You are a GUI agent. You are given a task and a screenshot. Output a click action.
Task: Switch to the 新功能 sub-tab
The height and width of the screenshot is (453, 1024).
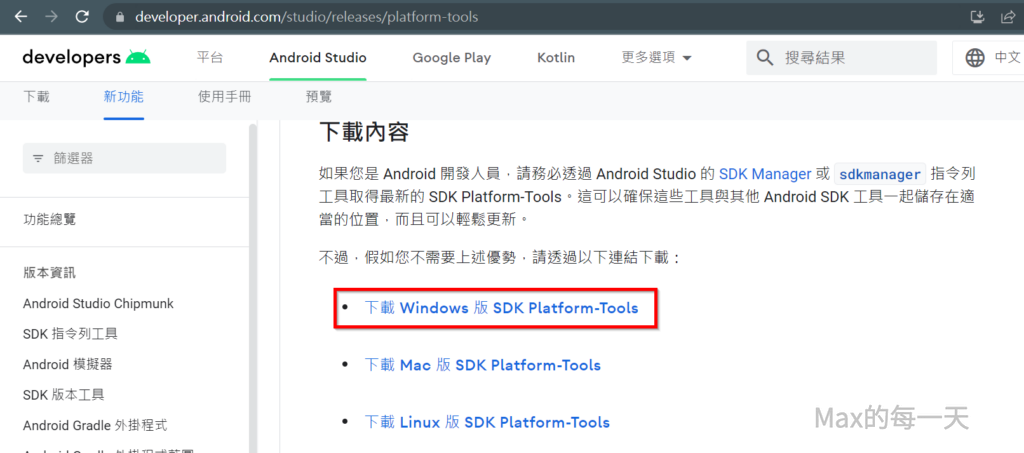pyautogui.click(x=123, y=97)
